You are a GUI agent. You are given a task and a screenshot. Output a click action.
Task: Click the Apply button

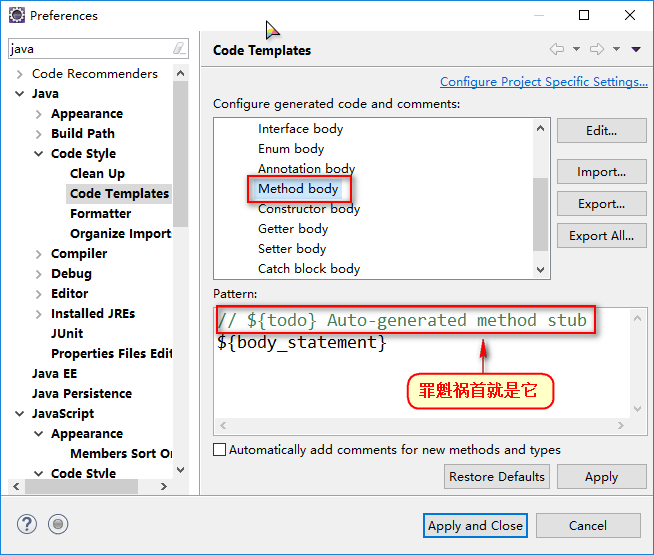601,477
